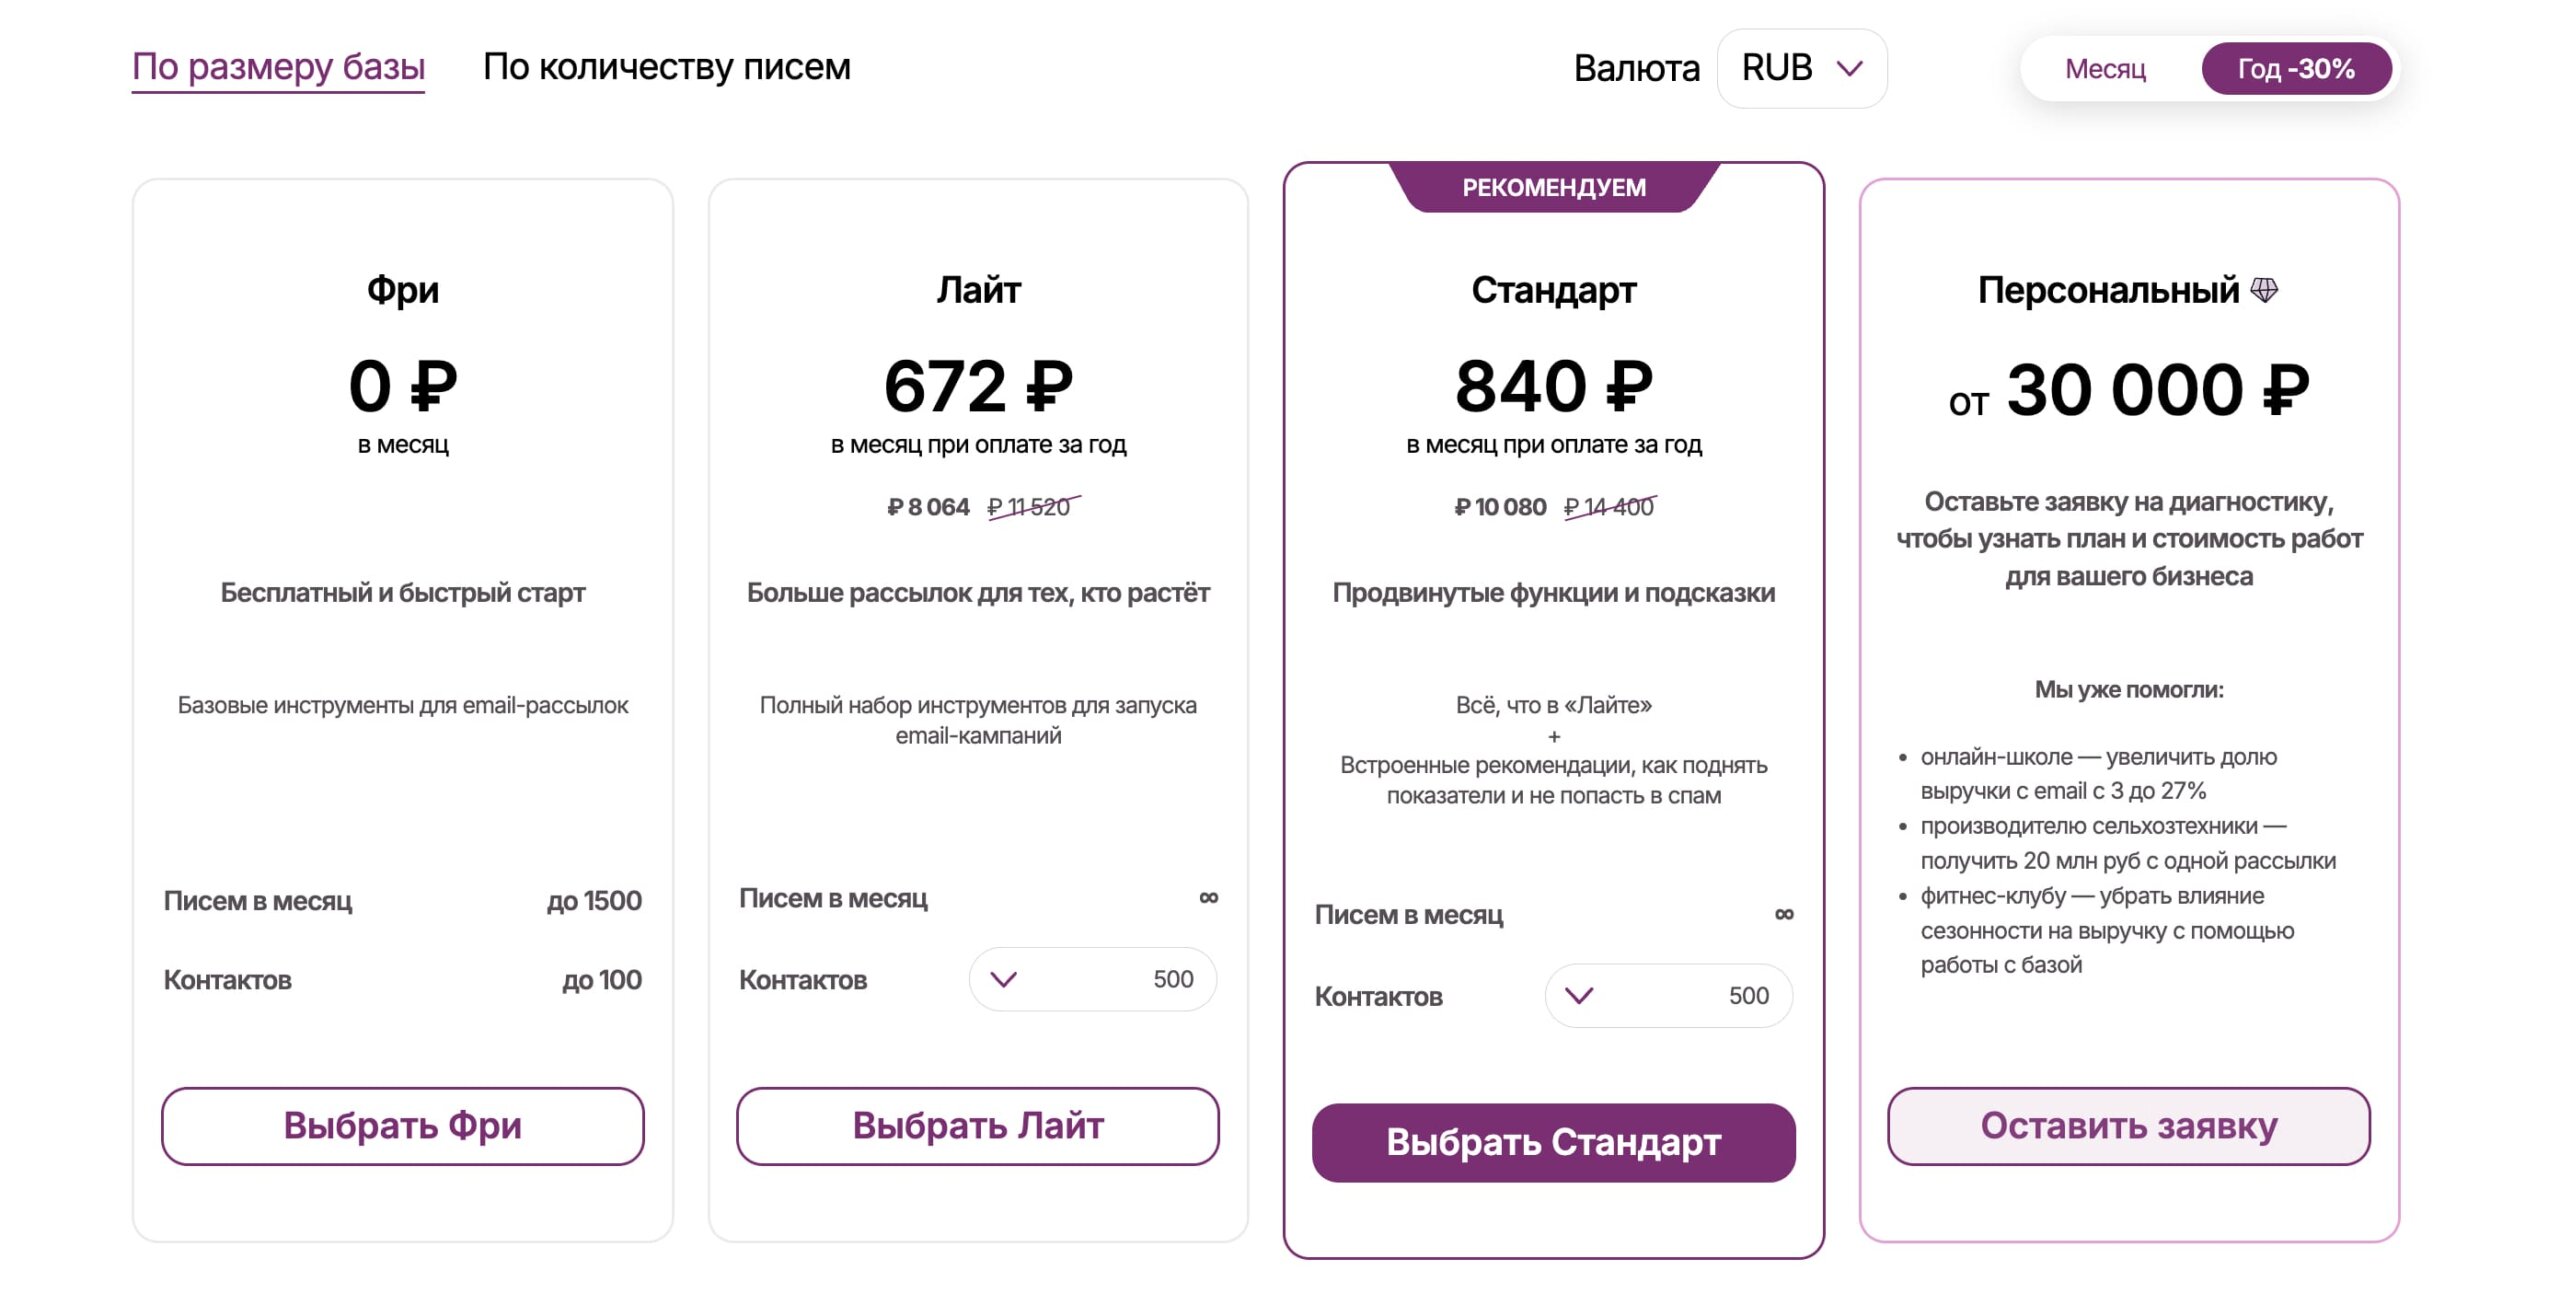Click the chevron in the Лайт contacts selector
This screenshot has height=1305, width=2560.
(x=1003, y=979)
